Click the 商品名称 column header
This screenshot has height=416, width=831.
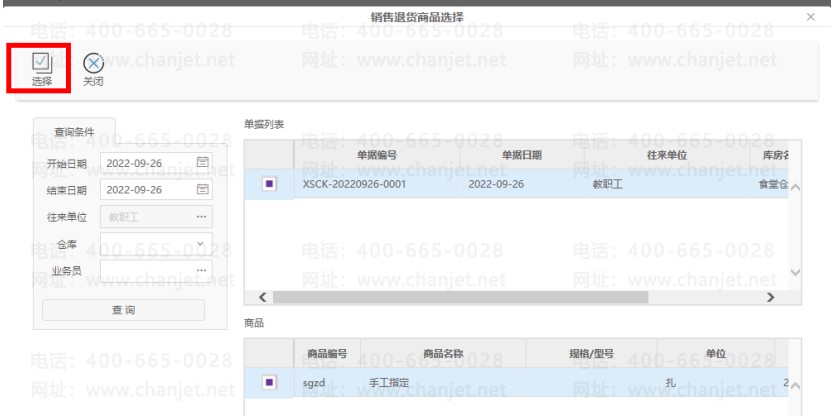point(444,353)
